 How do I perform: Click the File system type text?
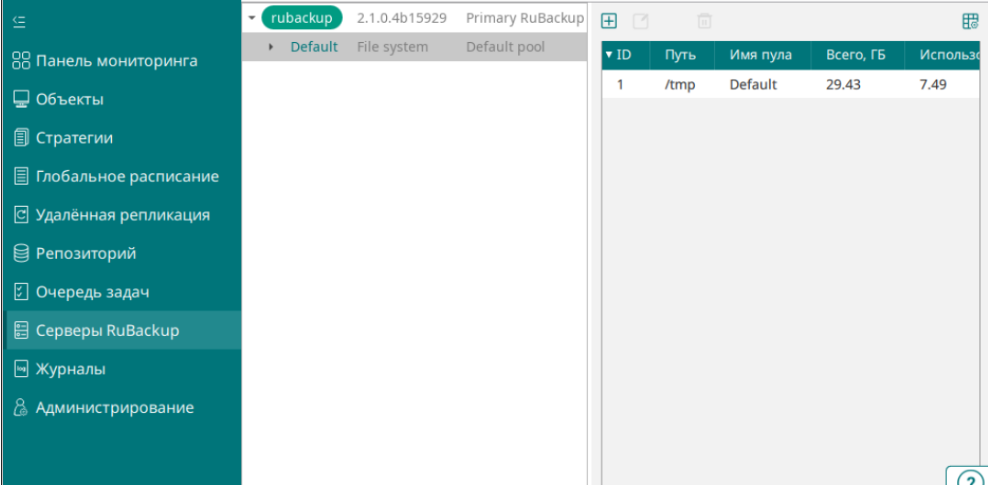coord(393,47)
